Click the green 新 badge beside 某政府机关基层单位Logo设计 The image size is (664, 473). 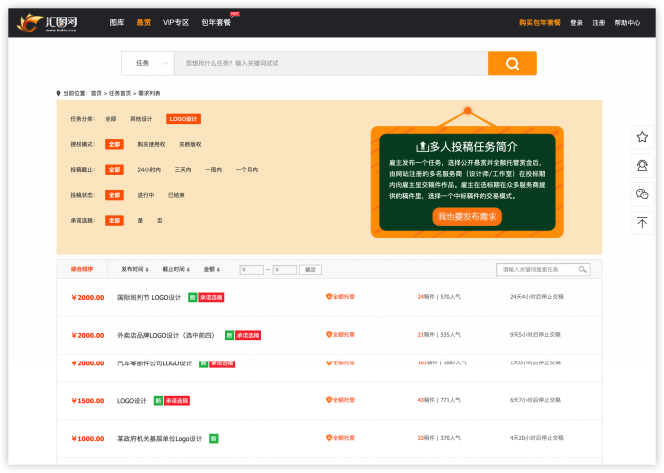[214, 439]
